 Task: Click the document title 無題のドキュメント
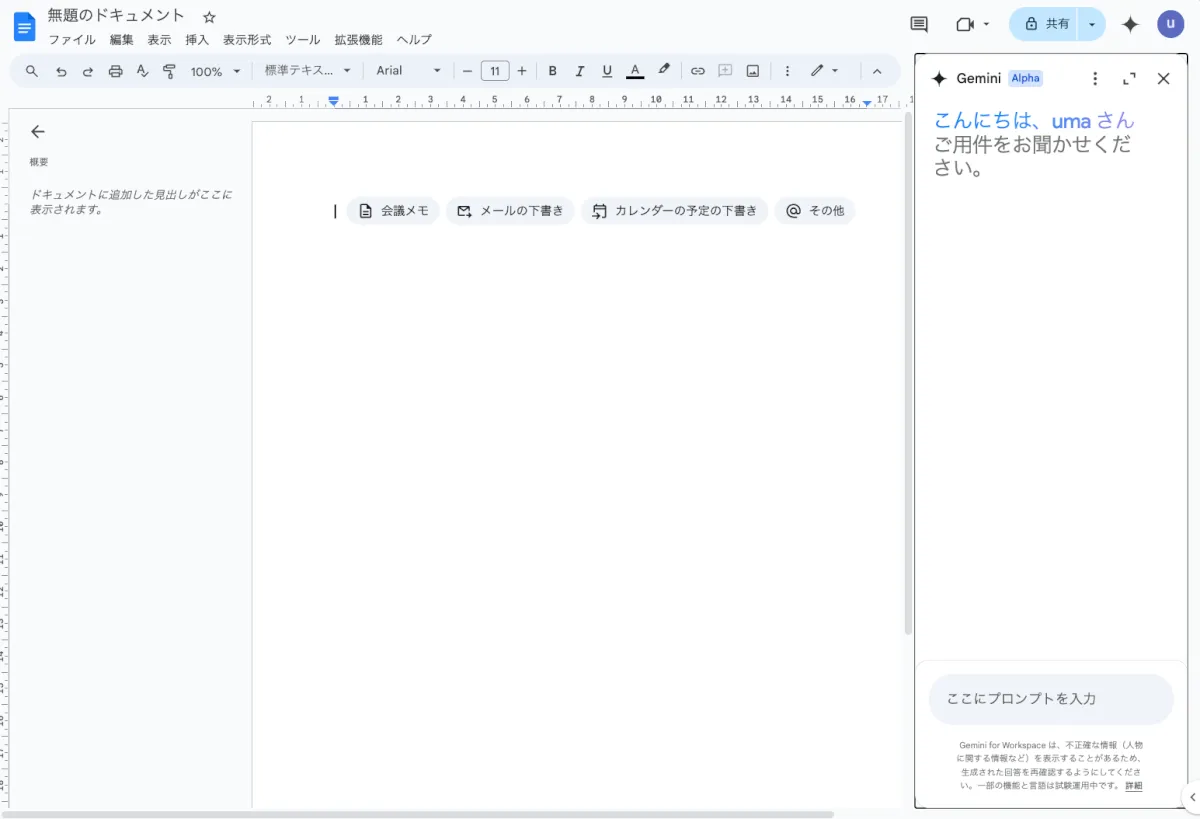point(116,16)
